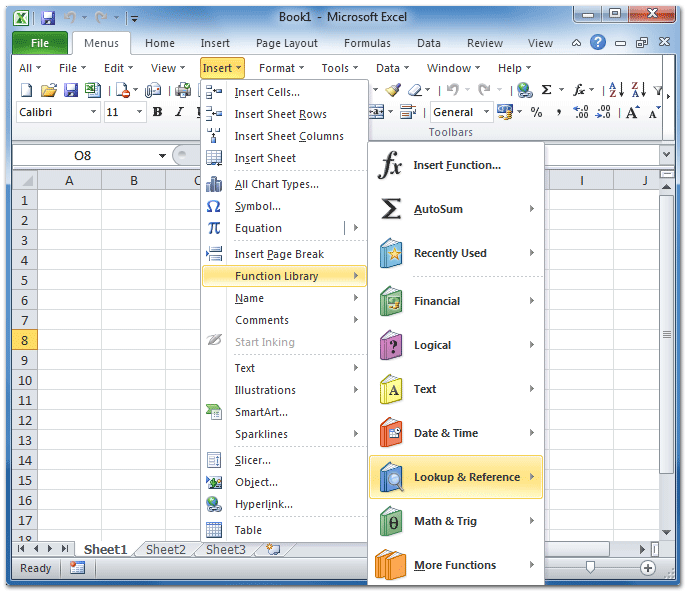Open the AutoSum submenu in Function Library
Image resolution: width=688 pixels, height=595 pixels.
[x=456, y=209]
